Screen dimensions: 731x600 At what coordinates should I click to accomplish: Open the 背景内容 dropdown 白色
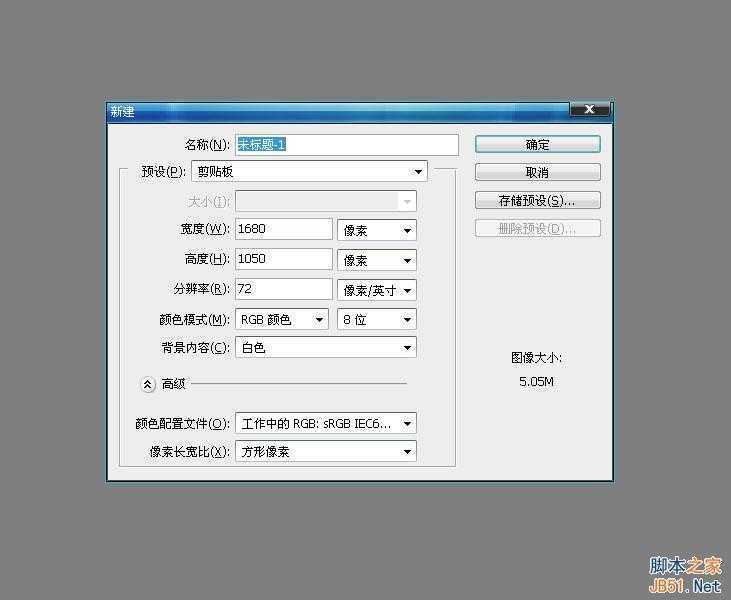tap(326, 348)
